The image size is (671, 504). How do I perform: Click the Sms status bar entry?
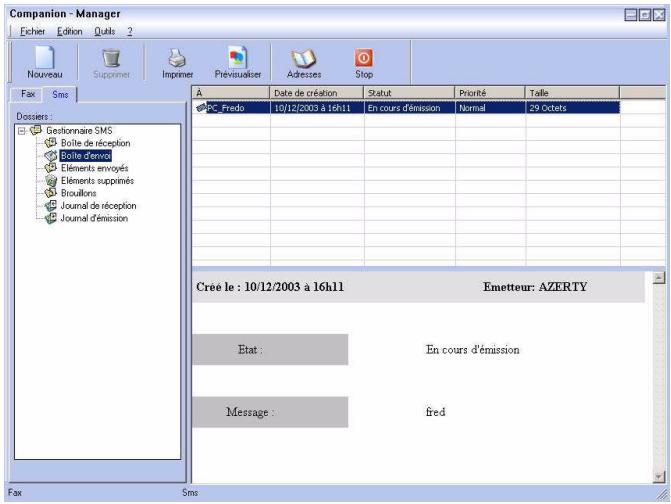(190, 492)
